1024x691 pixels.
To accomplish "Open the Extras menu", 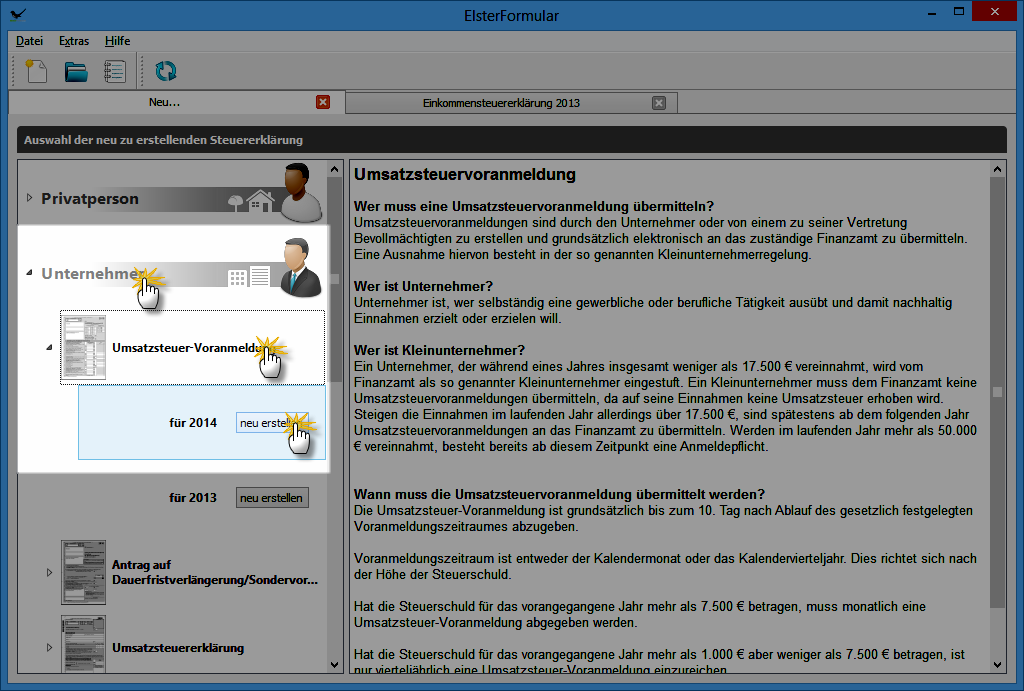I will pyautogui.click(x=74, y=40).
